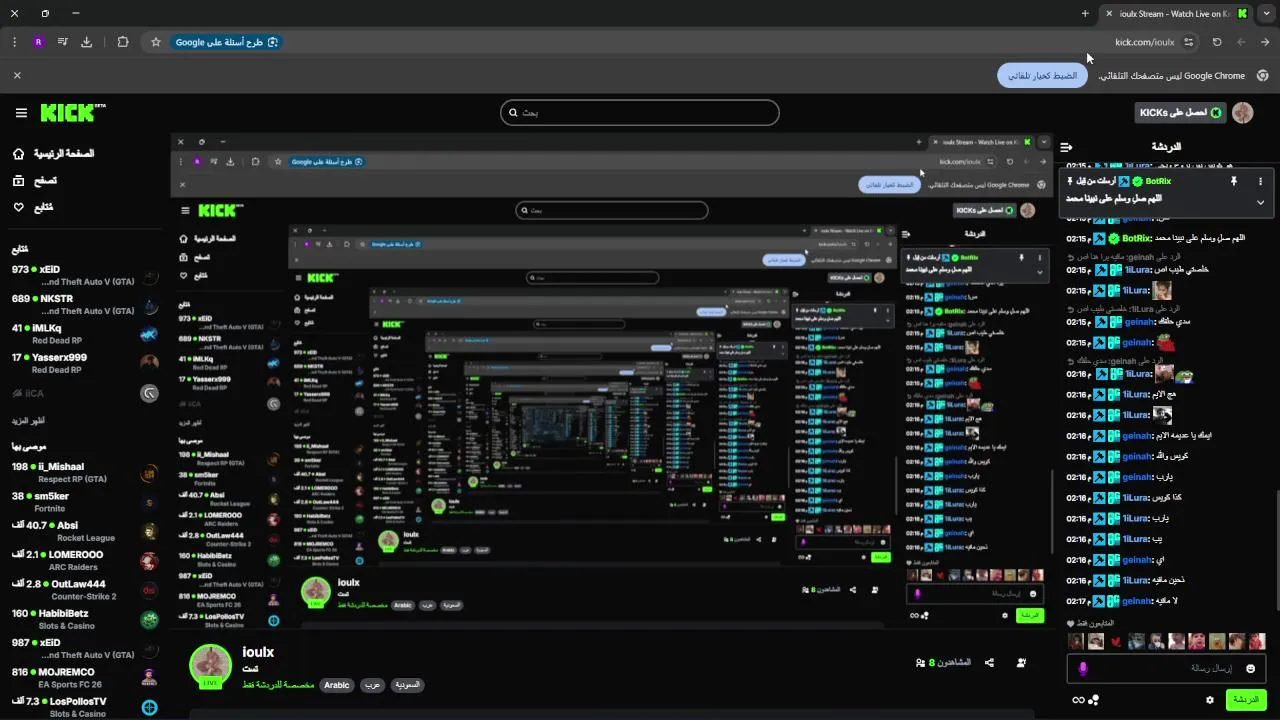Click the follow user icon beside share

[1021, 663]
